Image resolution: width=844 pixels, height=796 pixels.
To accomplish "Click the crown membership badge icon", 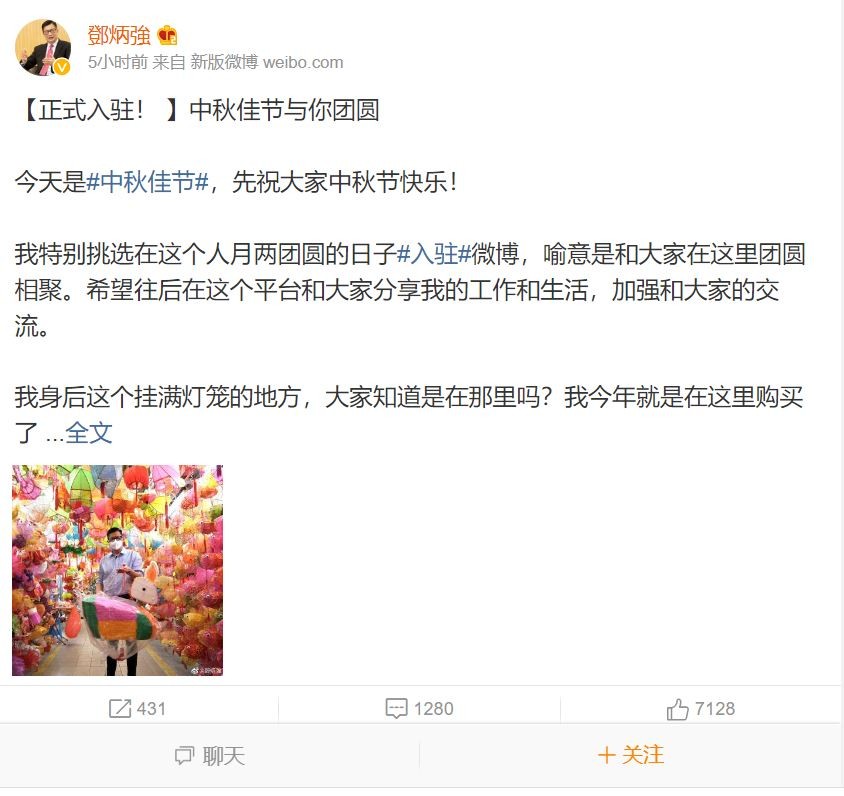I will click(167, 36).
